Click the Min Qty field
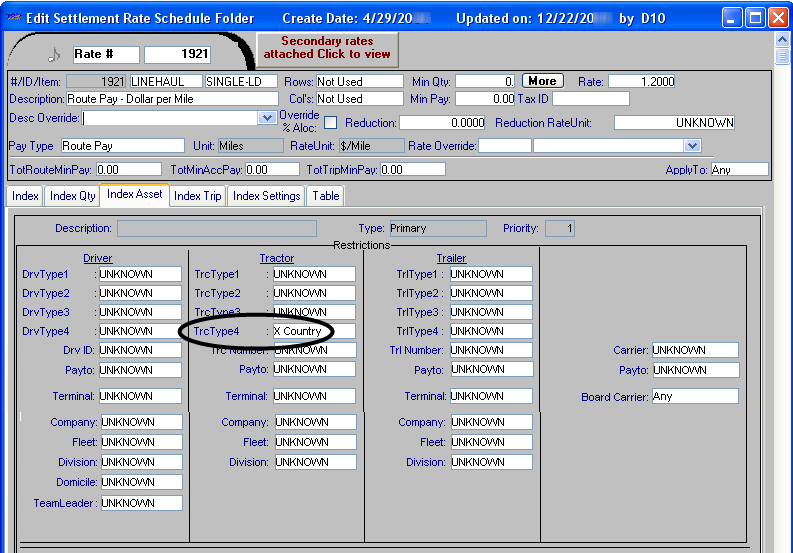Screen dimensions: 793x553 (x=485, y=81)
